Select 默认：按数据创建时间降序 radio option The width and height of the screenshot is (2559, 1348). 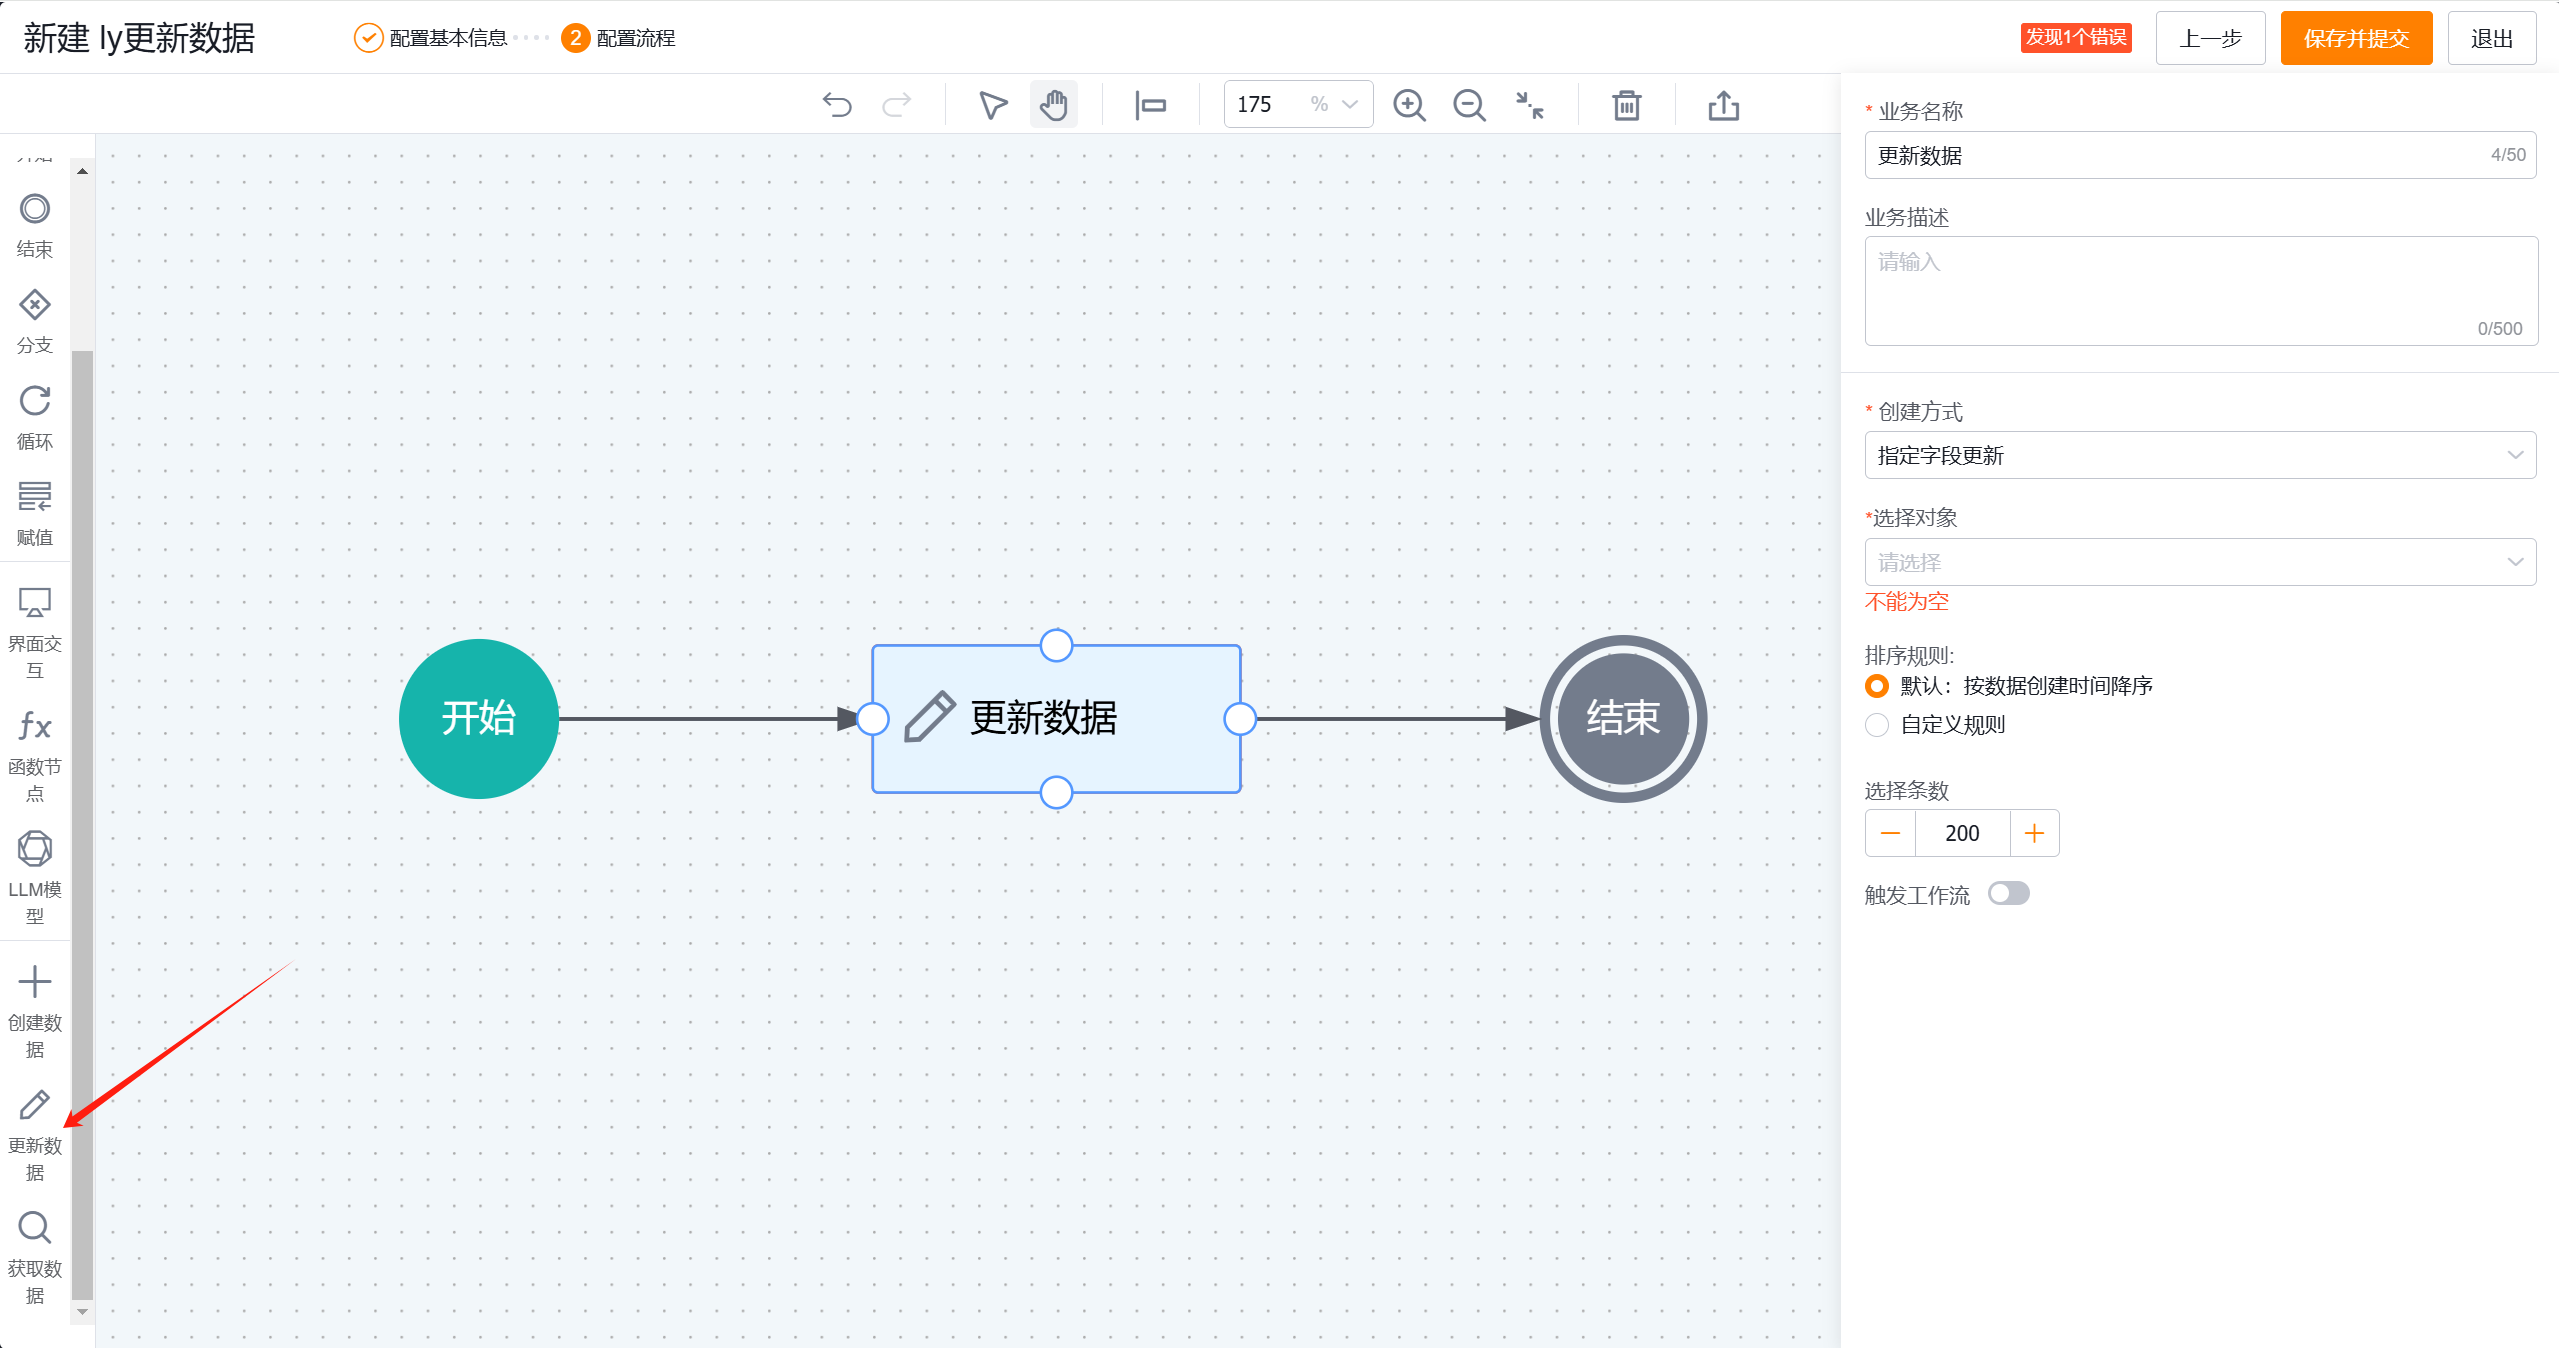(x=1877, y=686)
